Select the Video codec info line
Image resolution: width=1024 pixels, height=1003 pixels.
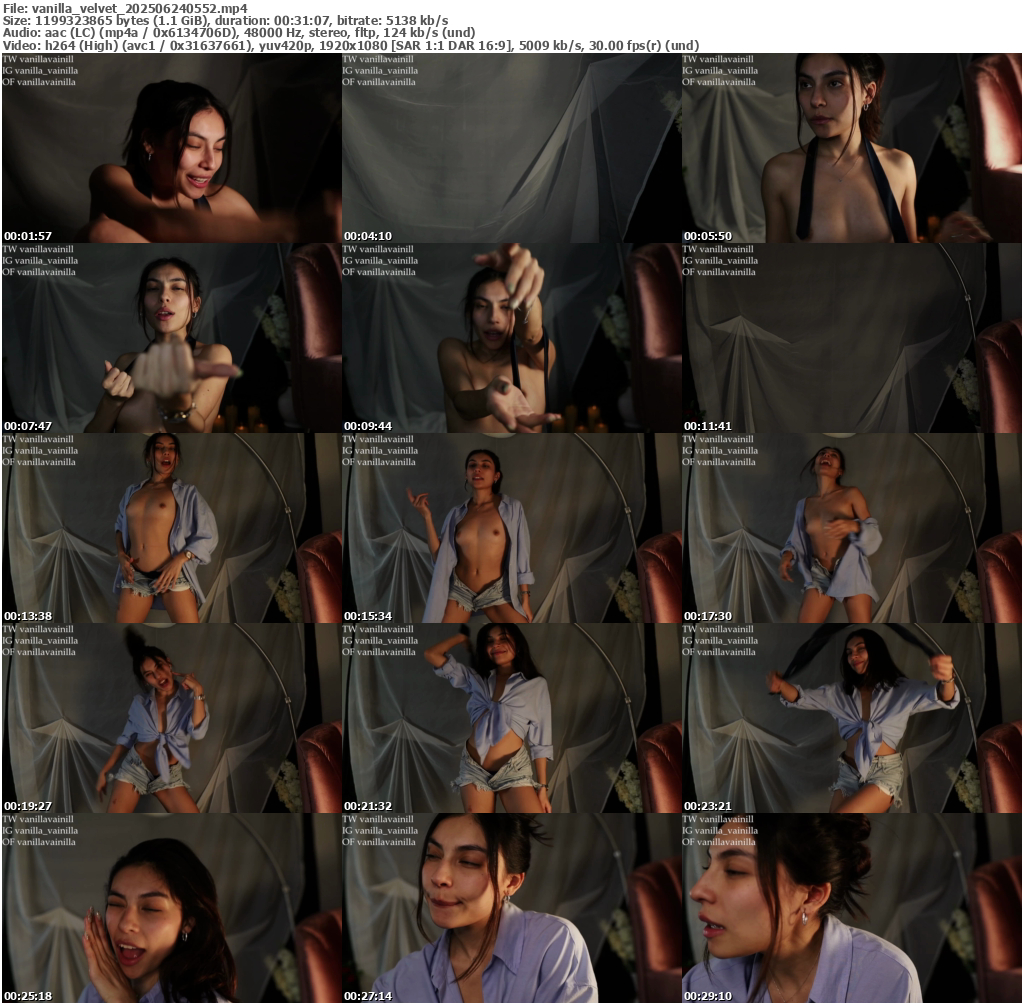(350, 45)
